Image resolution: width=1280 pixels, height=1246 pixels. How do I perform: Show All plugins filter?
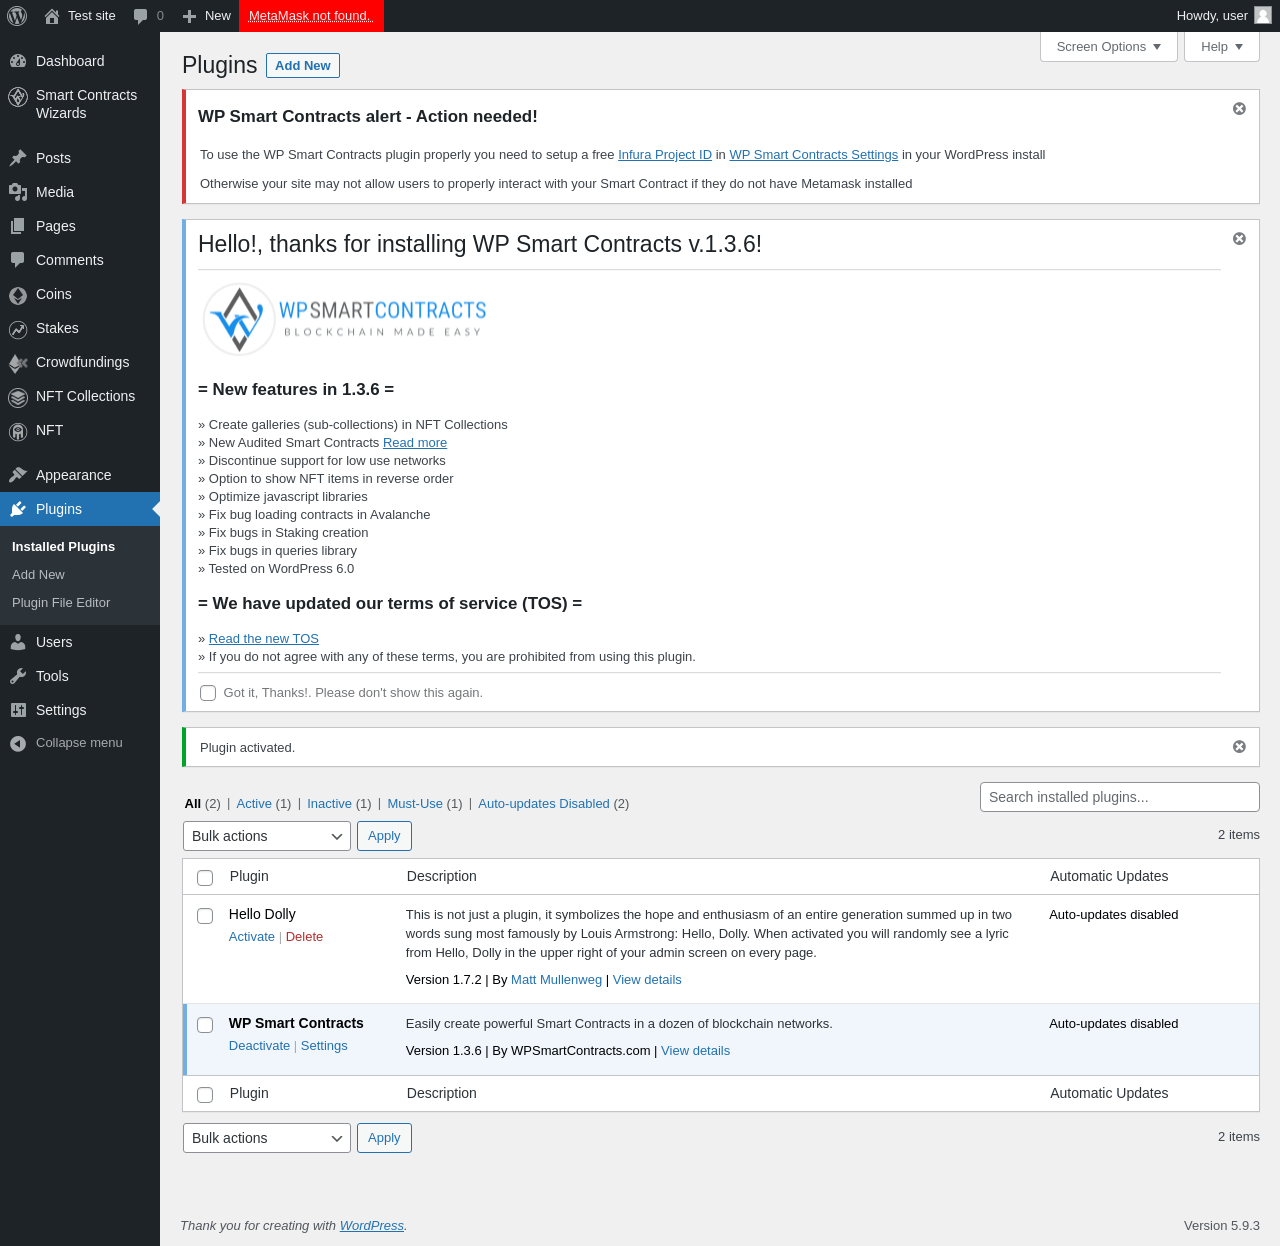tap(193, 804)
